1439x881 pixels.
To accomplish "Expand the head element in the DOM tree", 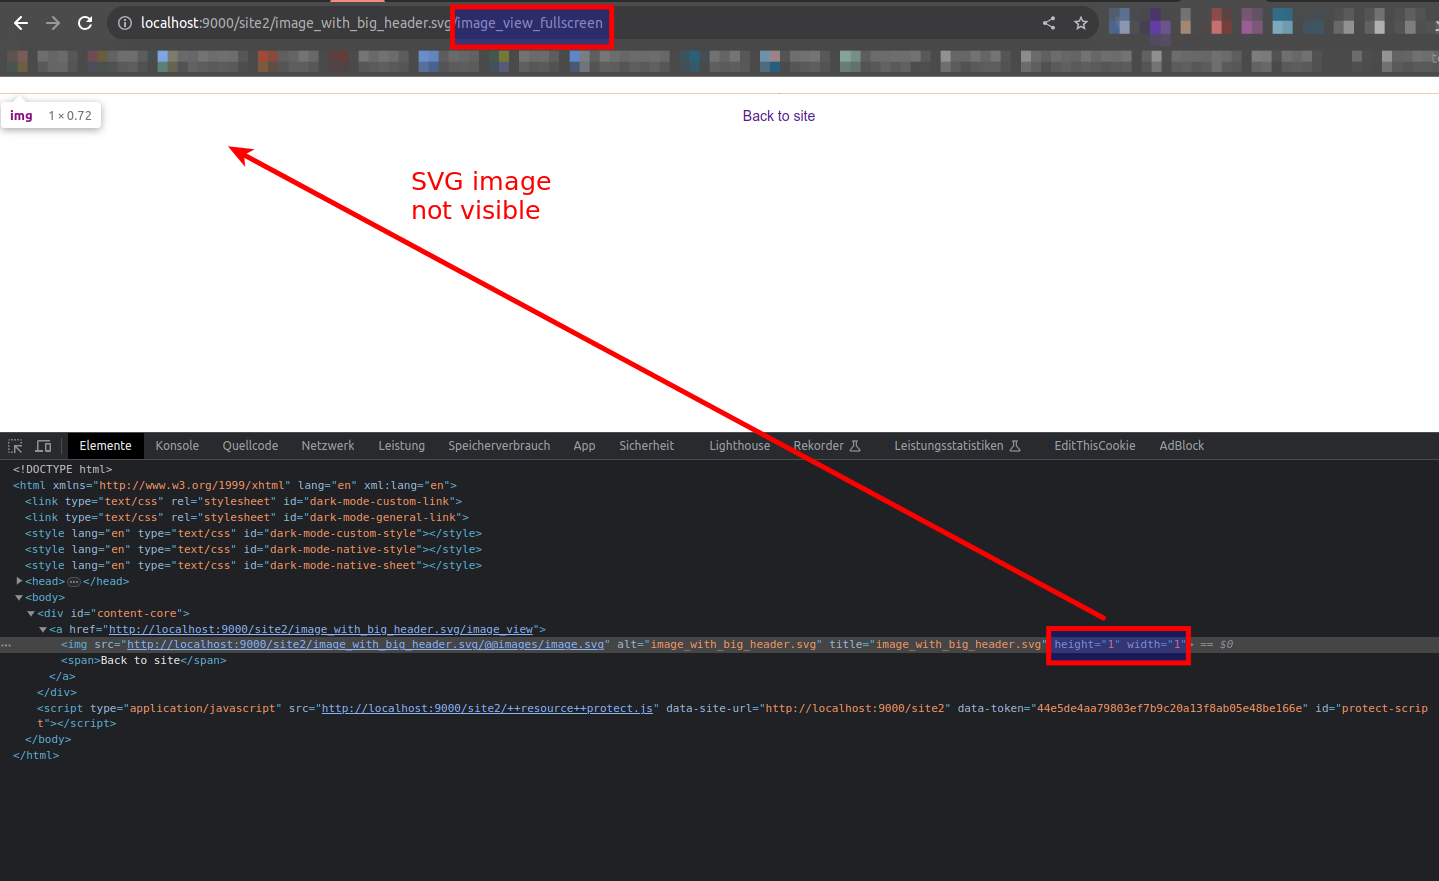I will tap(21, 581).
